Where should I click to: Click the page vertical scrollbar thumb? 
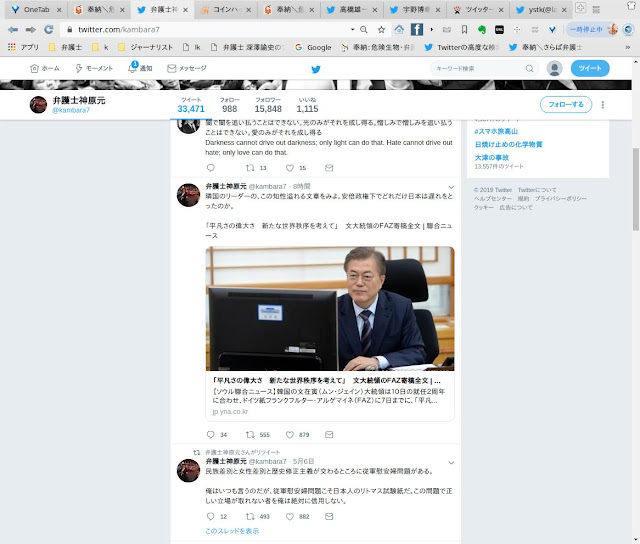(636, 189)
